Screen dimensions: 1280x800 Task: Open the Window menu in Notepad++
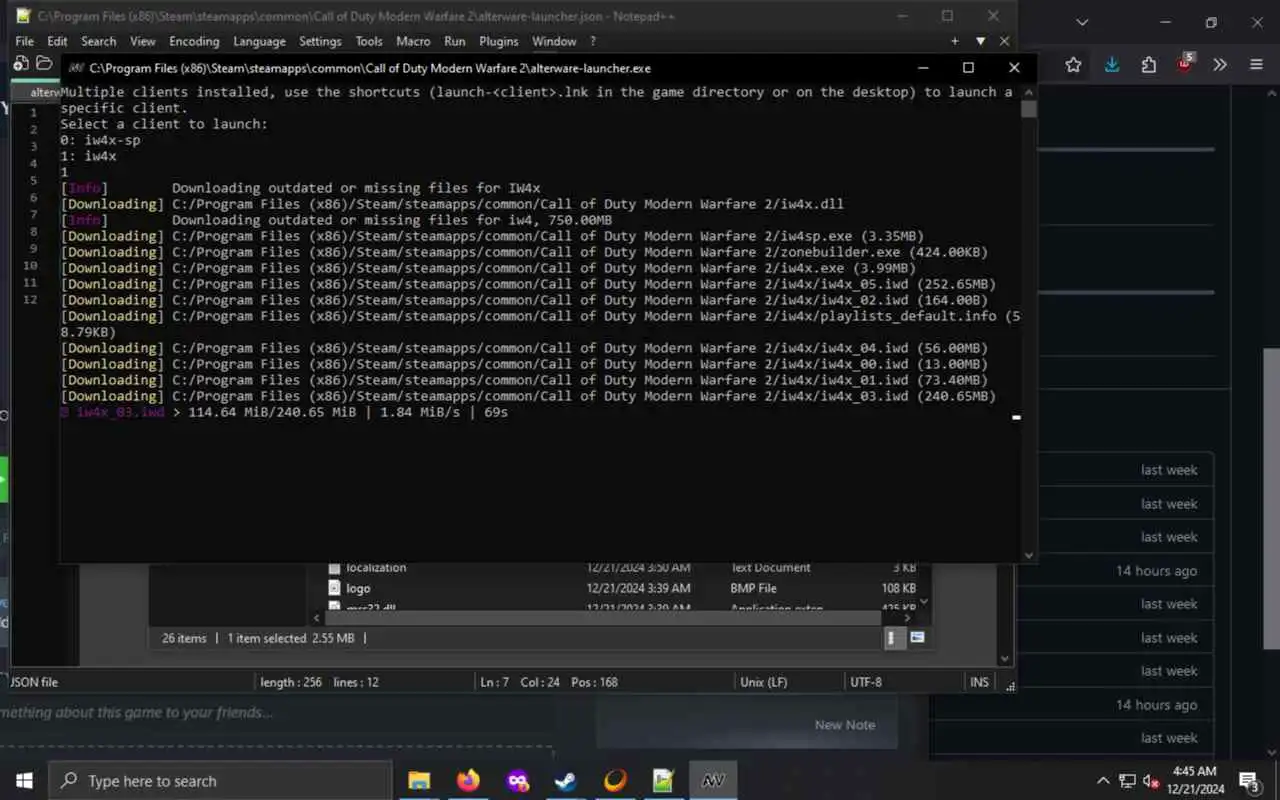pyautogui.click(x=554, y=41)
